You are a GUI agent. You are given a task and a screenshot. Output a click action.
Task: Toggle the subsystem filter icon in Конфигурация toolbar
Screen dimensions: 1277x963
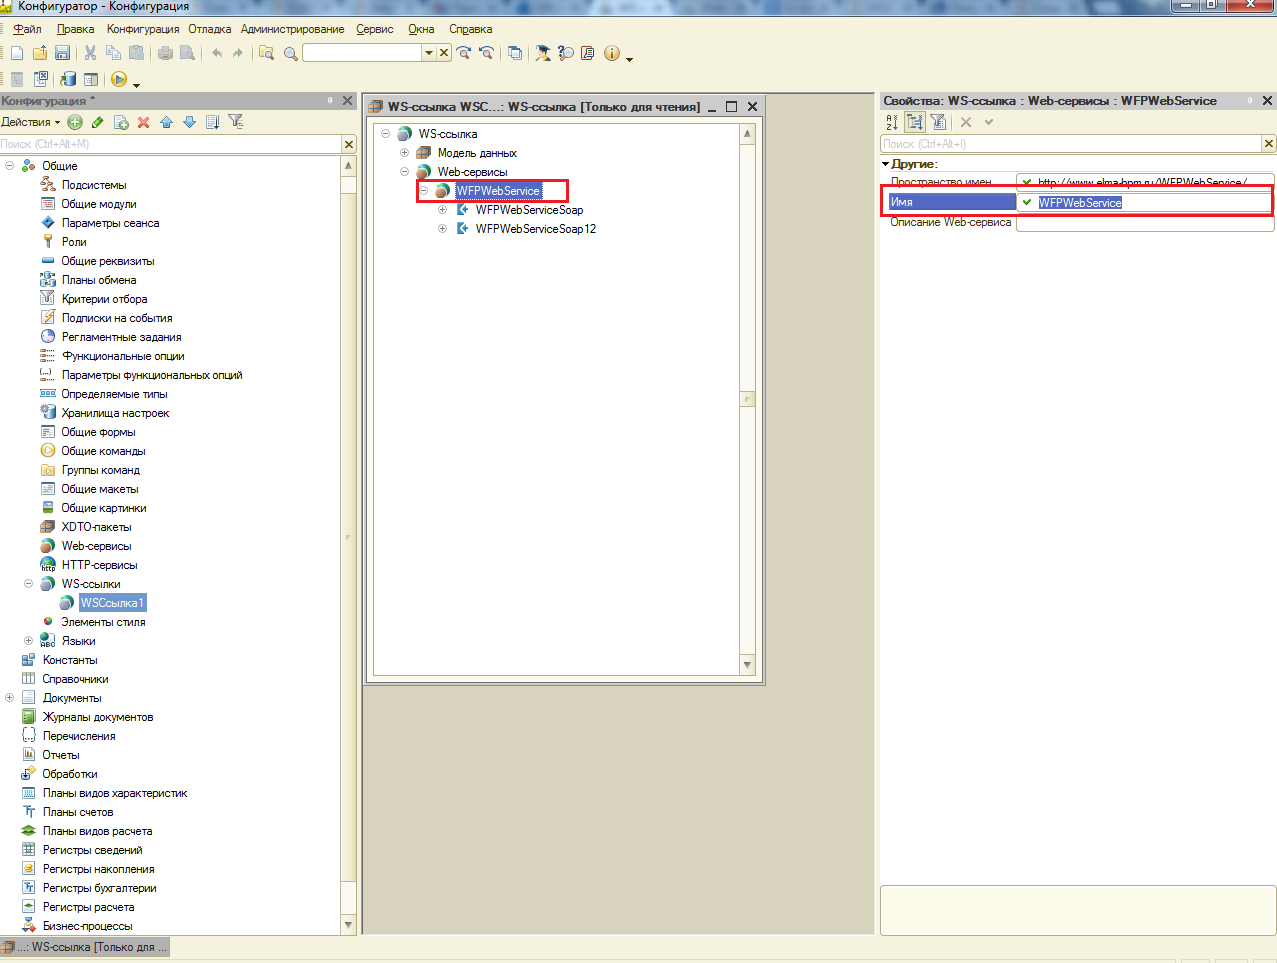(x=236, y=122)
